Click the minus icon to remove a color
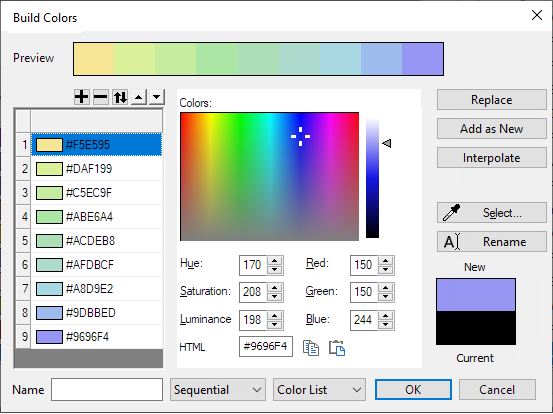Image resolution: width=553 pixels, height=414 pixels. point(101,97)
